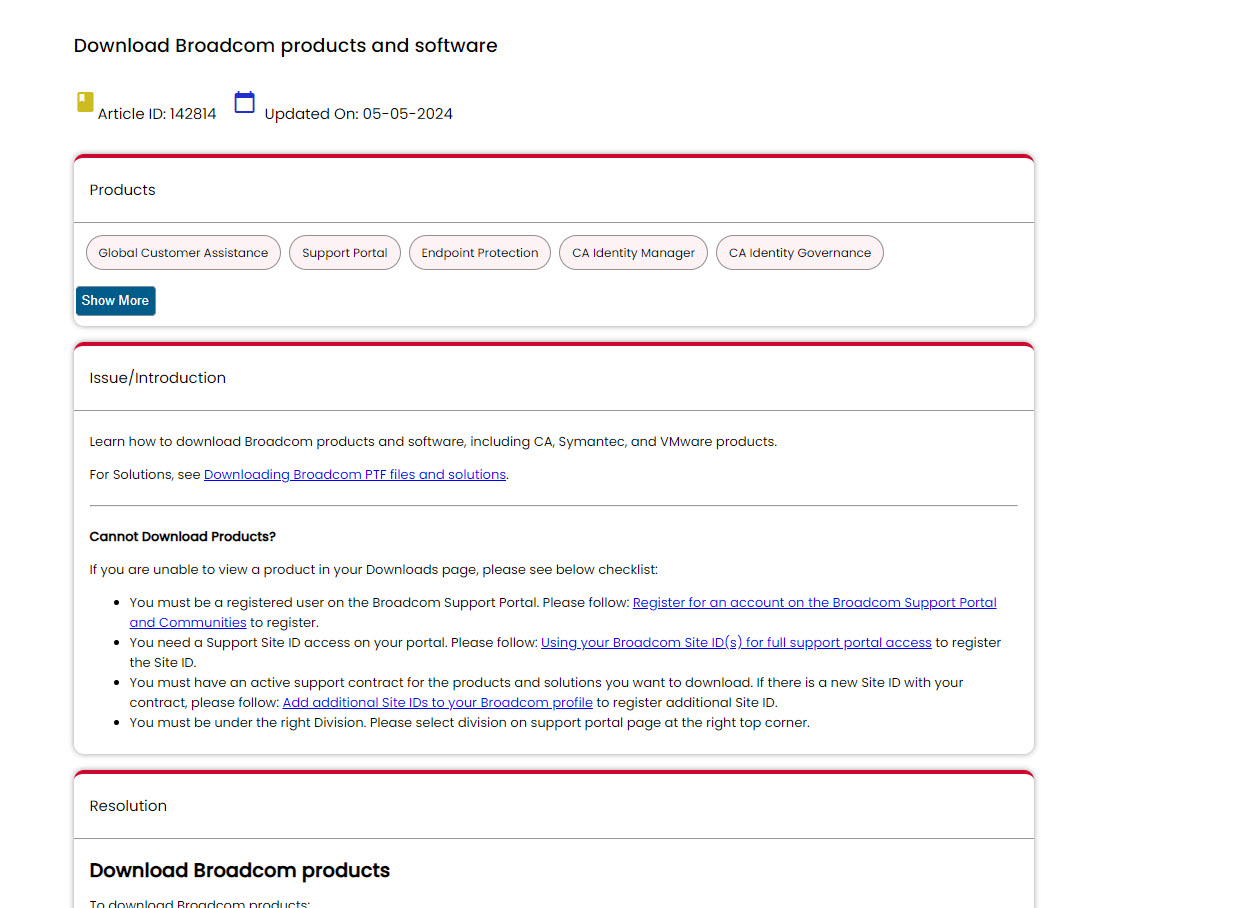Select the Support Portal product tag
The width and height of the screenshot is (1243, 908).
click(345, 253)
